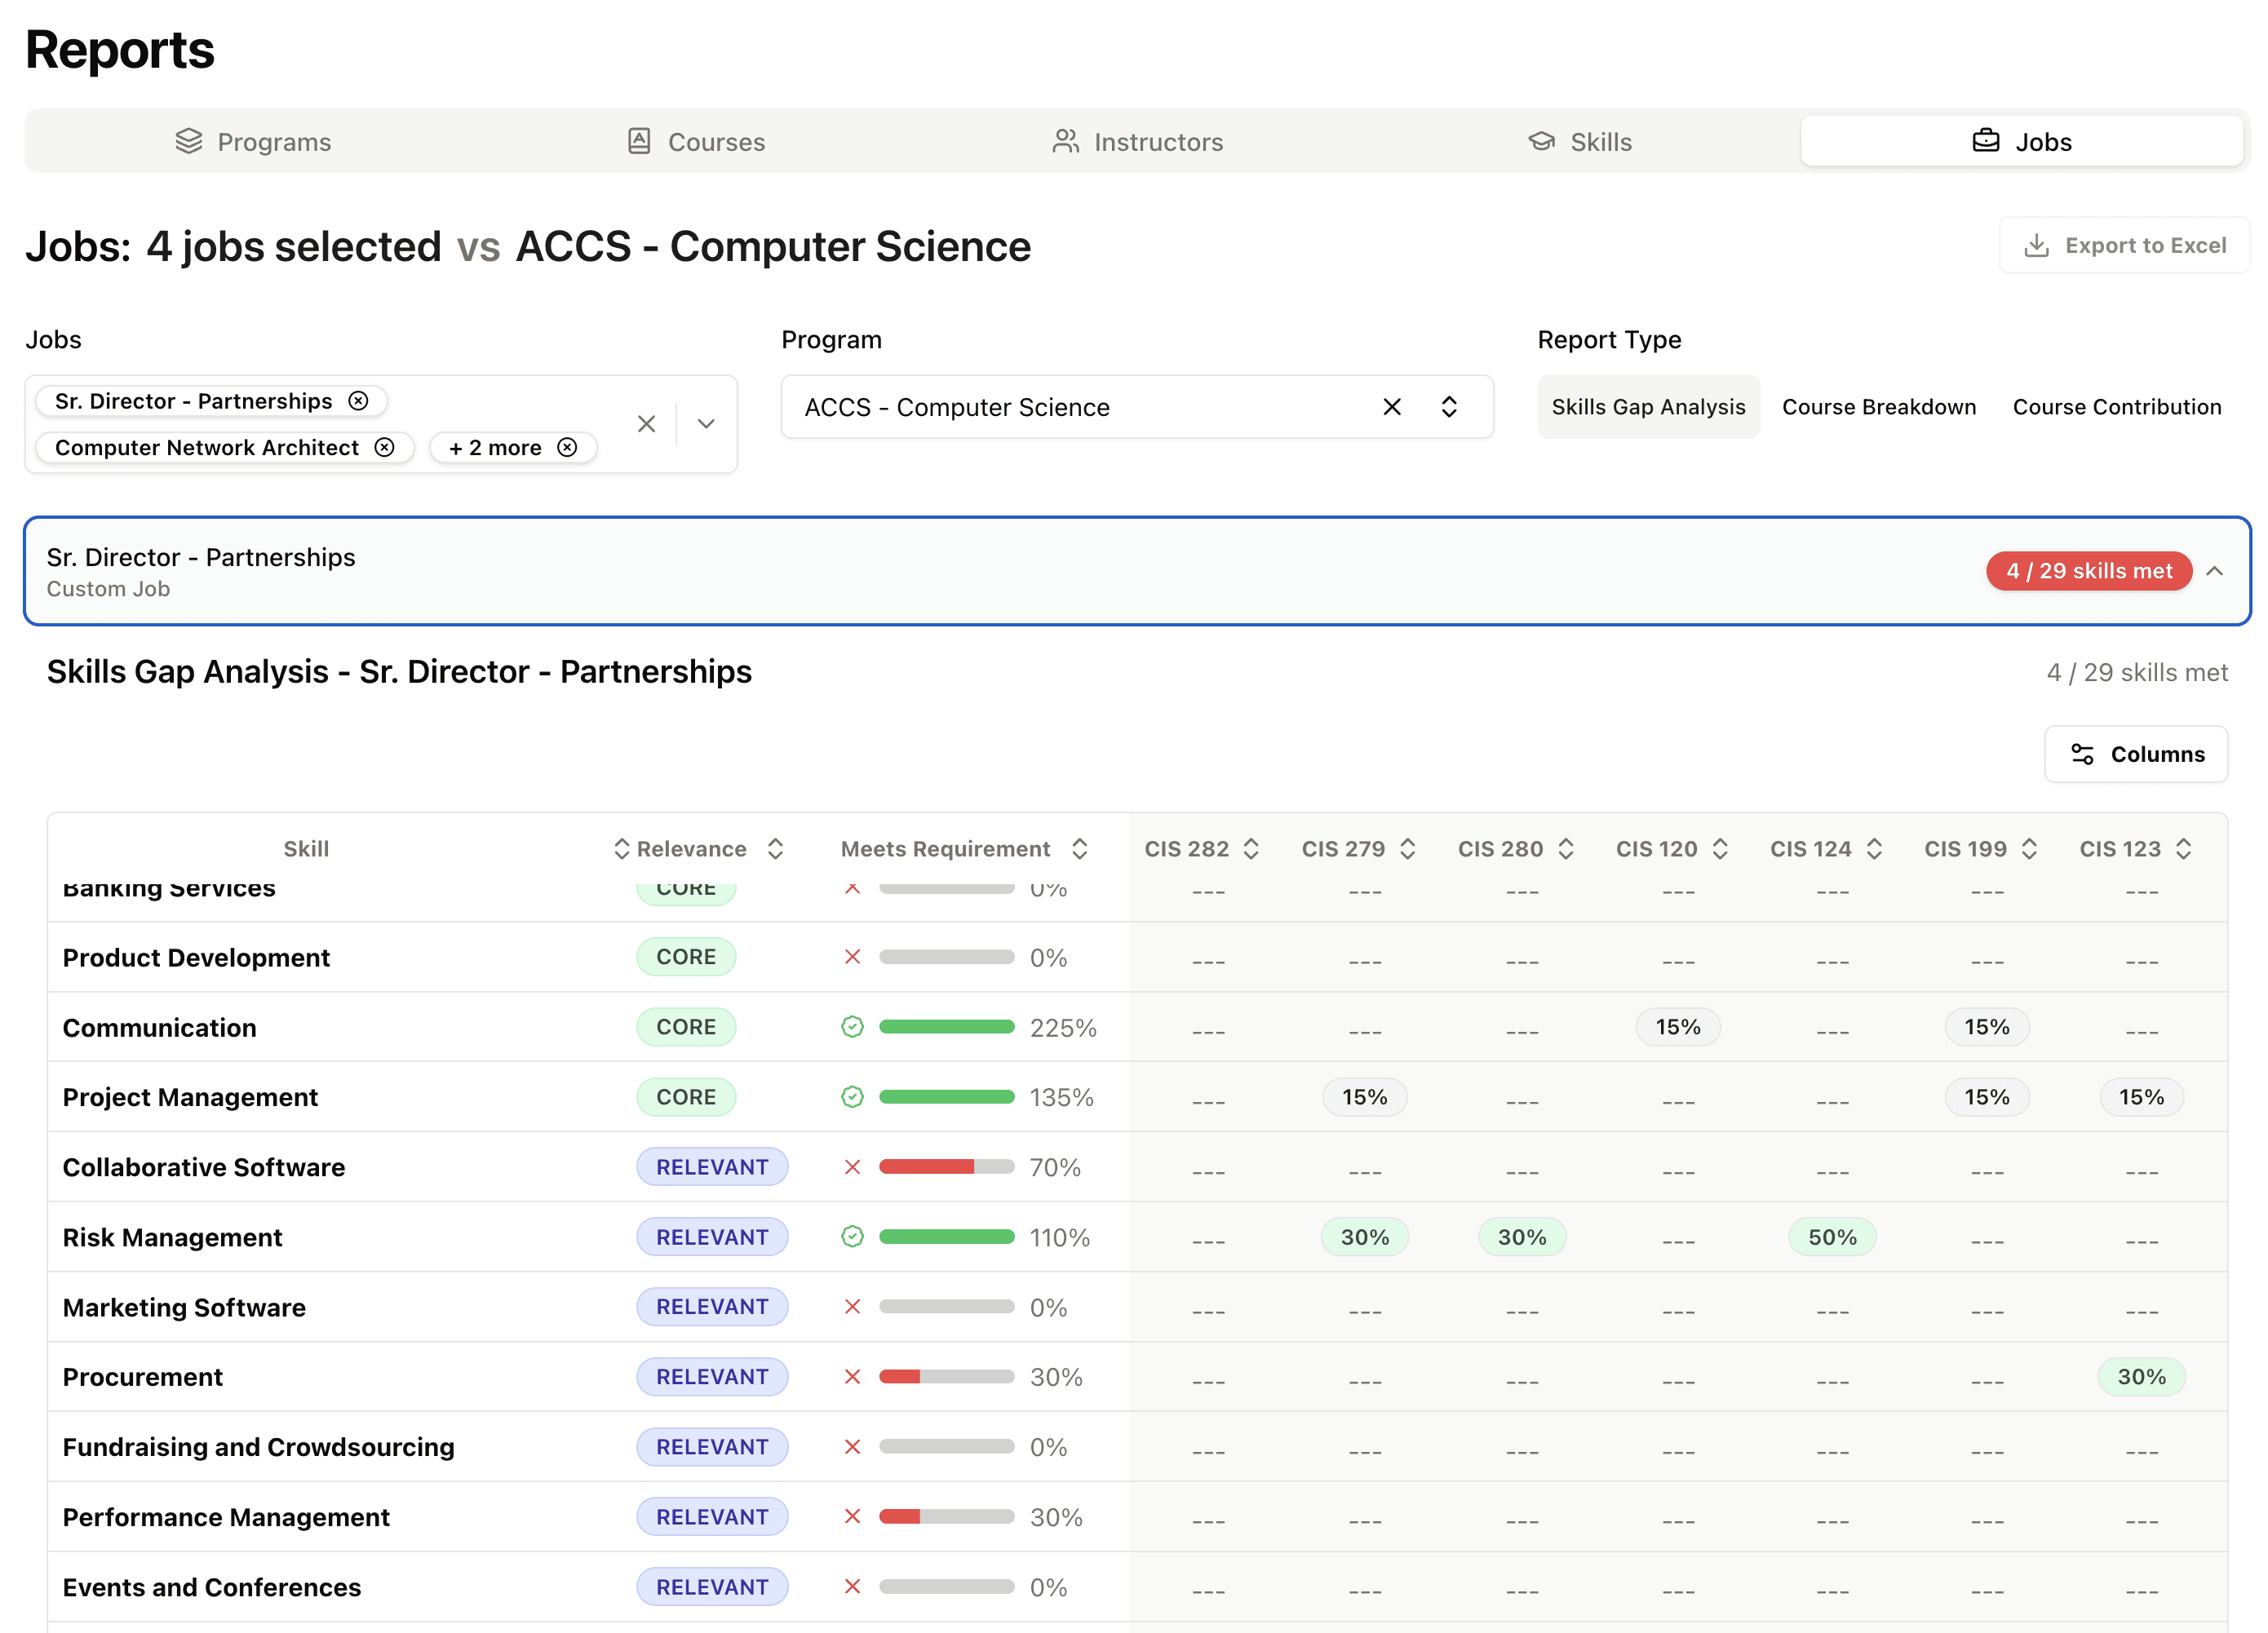Sort by Meets Requirement

click(1079, 849)
